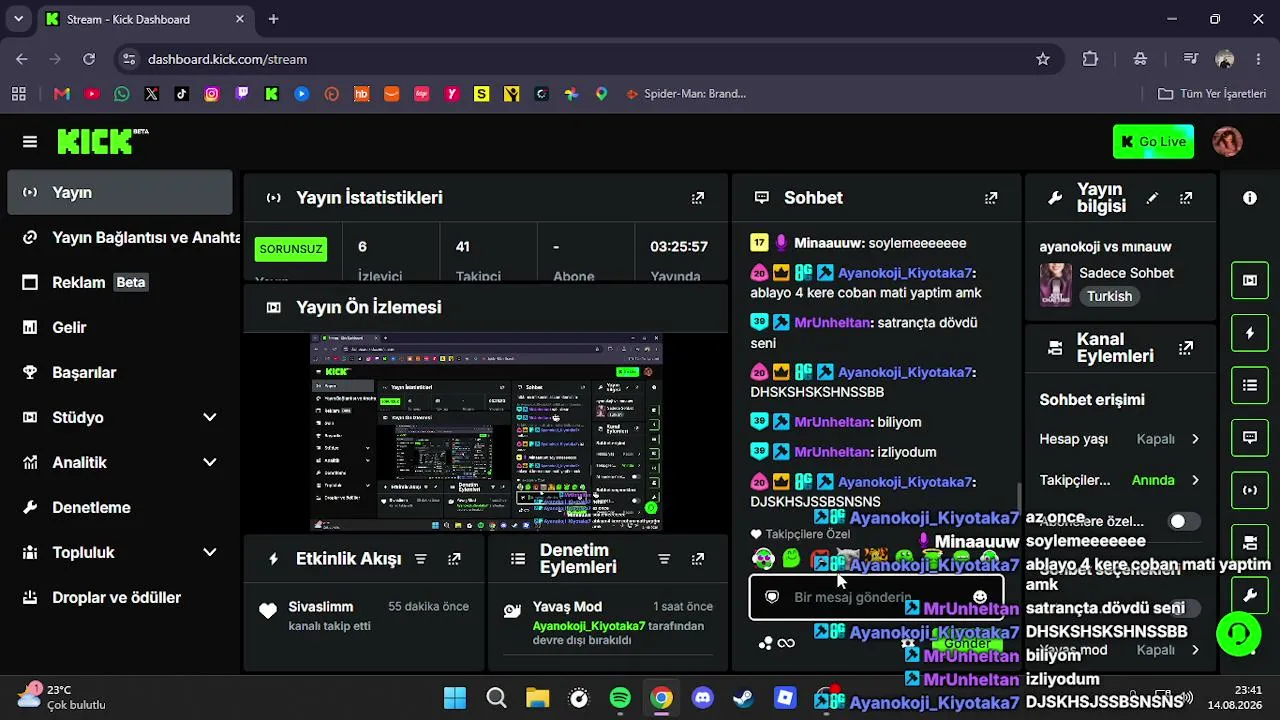
Task: Click the Sivaslimm follower name in activity feed
Action: (x=321, y=607)
